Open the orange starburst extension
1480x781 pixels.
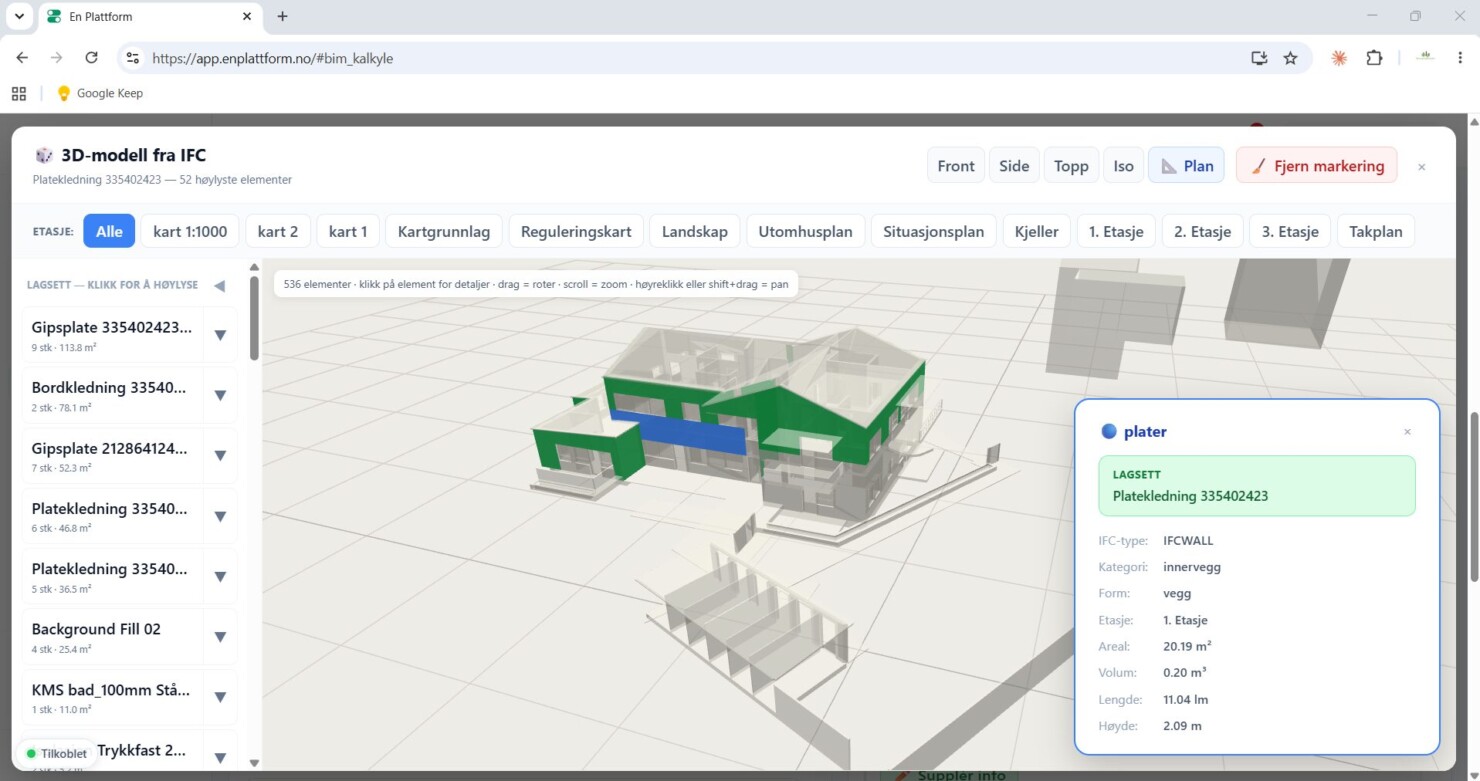[x=1339, y=58]
